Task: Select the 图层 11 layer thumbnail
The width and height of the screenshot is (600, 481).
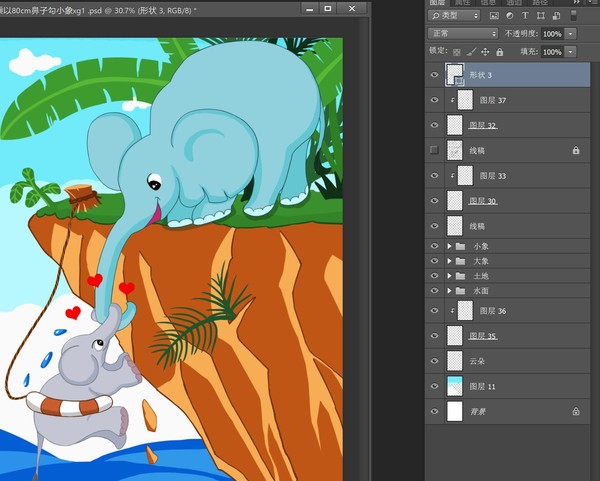Action: coord(455,386)
